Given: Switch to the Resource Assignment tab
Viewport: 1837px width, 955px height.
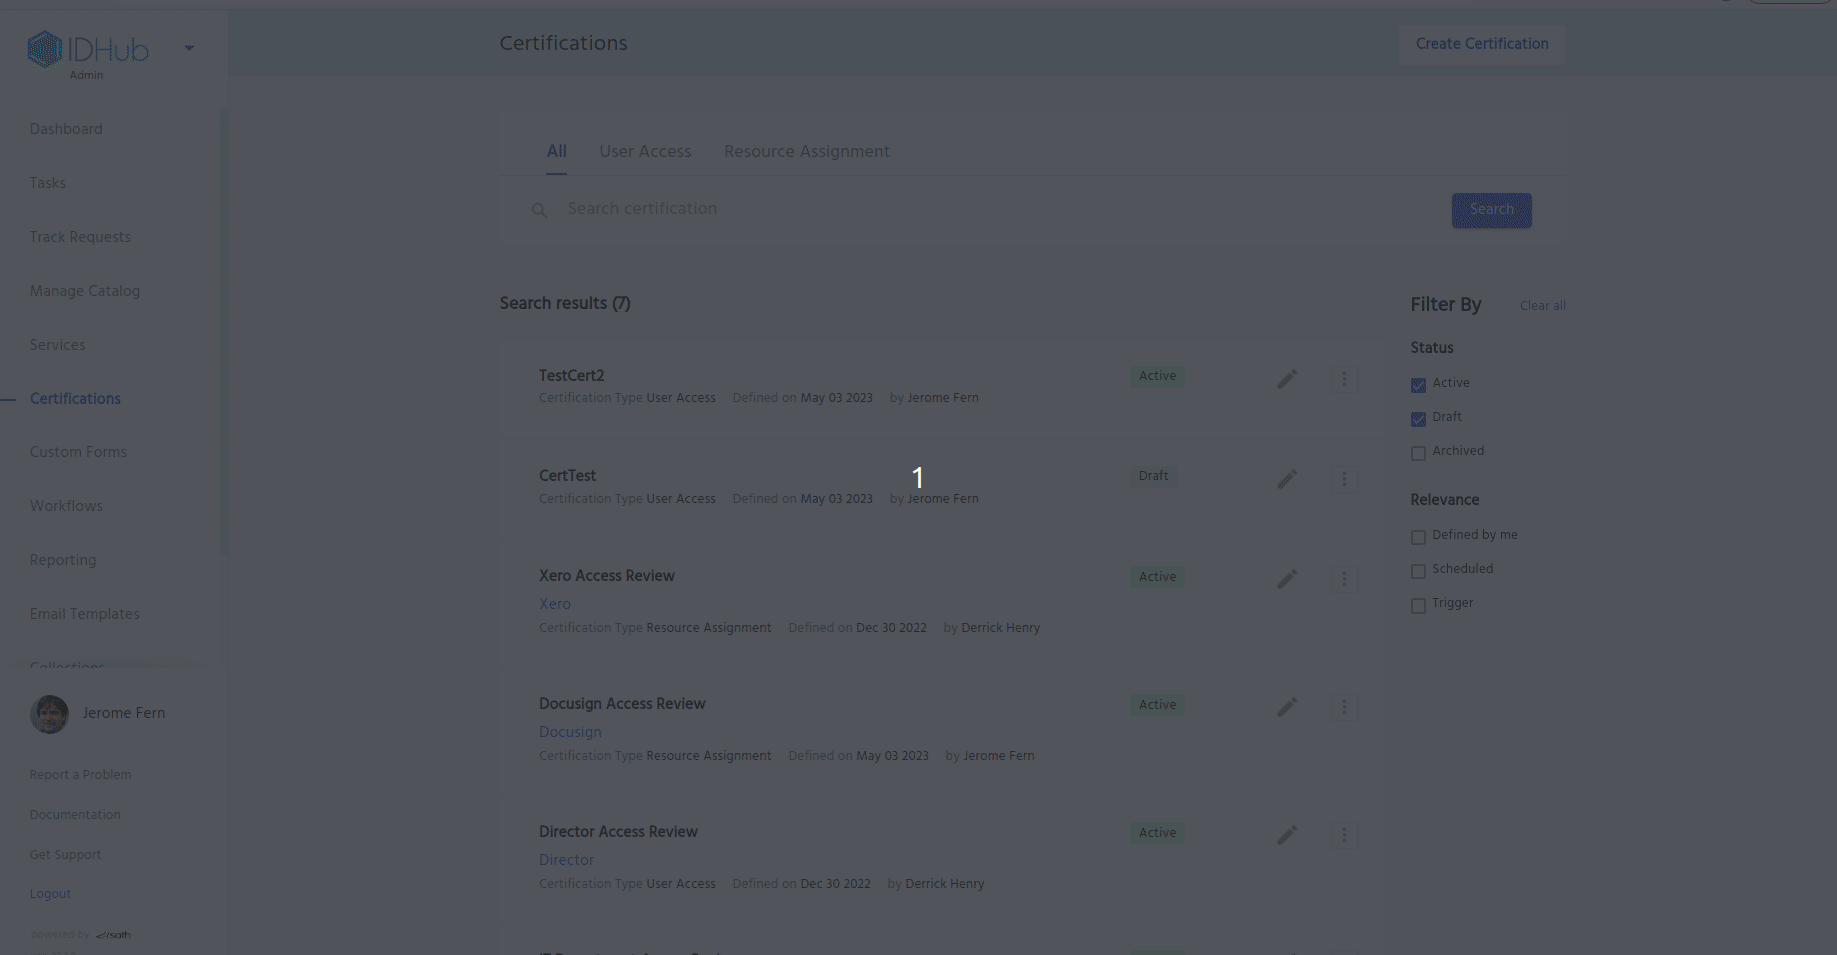Looking at the screenshot, I should point(806,152).
